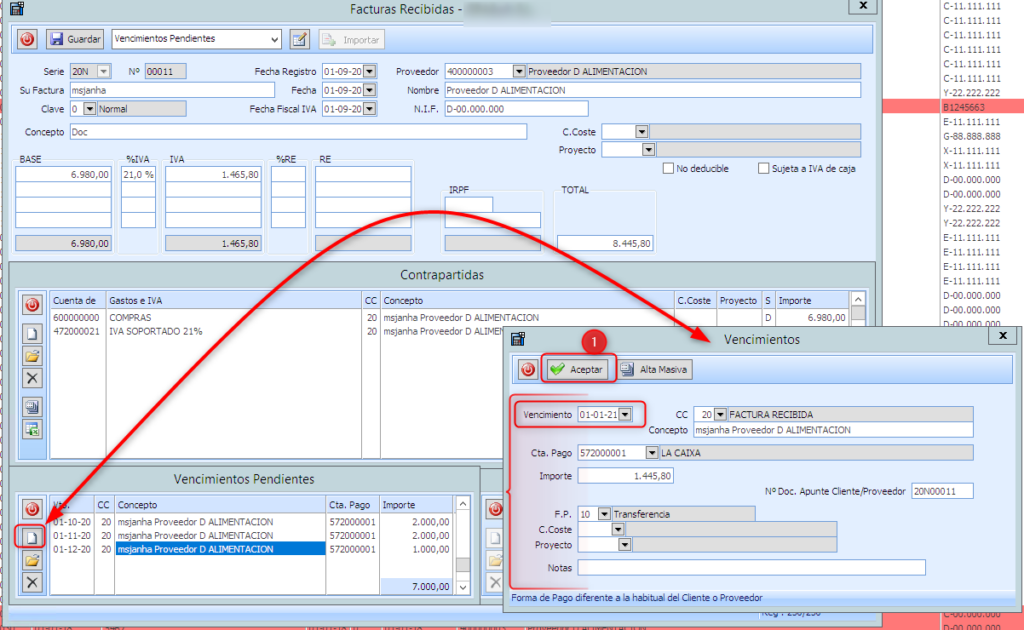The width and height of the screenshot is (1024, 630).
Task: Click the Concepto field containing Doc
Action: 297,132
